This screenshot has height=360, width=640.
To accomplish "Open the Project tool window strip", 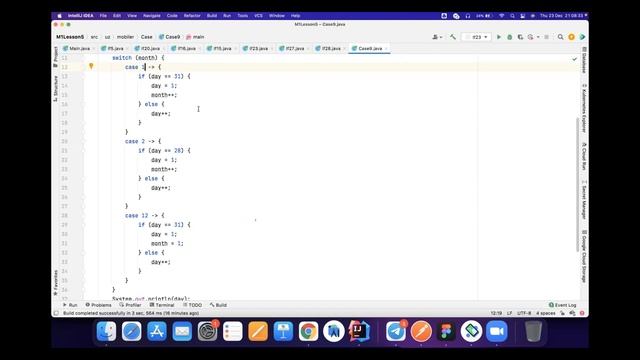I will click(56, 57).
